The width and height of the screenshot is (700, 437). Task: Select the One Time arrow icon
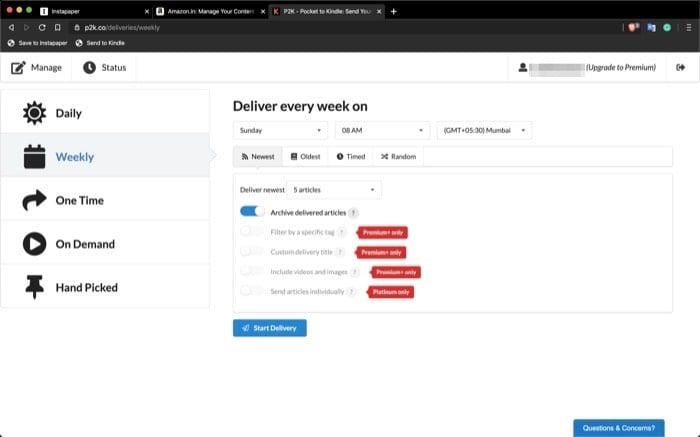pos(34,200)
